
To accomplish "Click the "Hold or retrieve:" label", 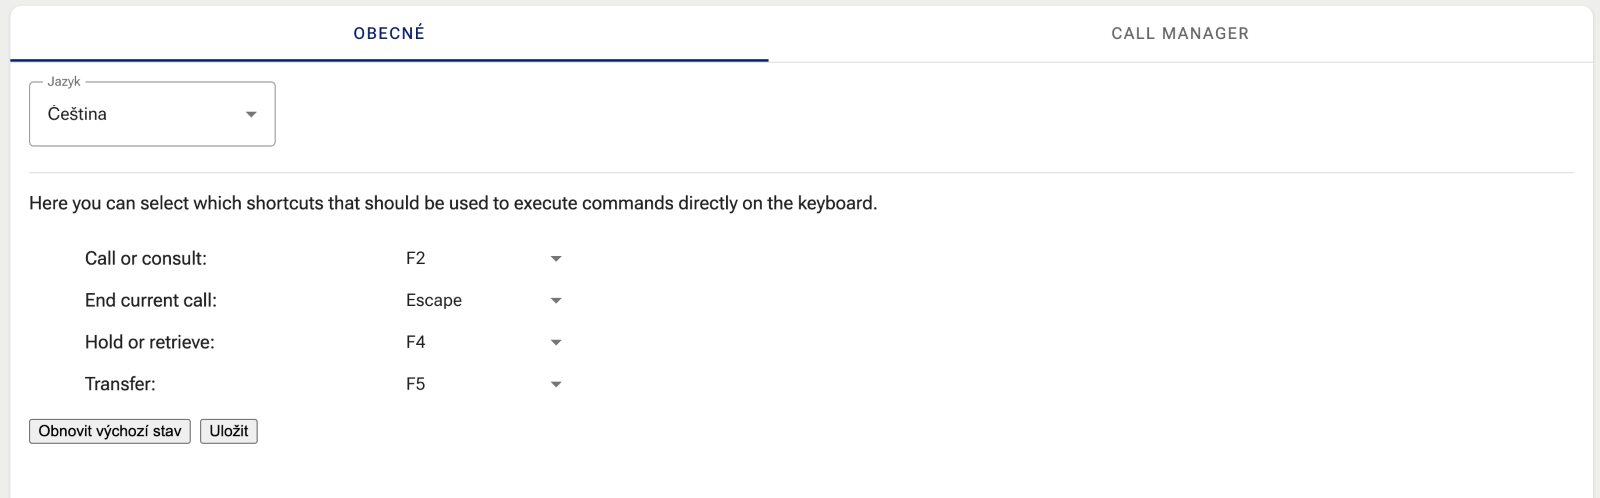I will click(150, 342).
